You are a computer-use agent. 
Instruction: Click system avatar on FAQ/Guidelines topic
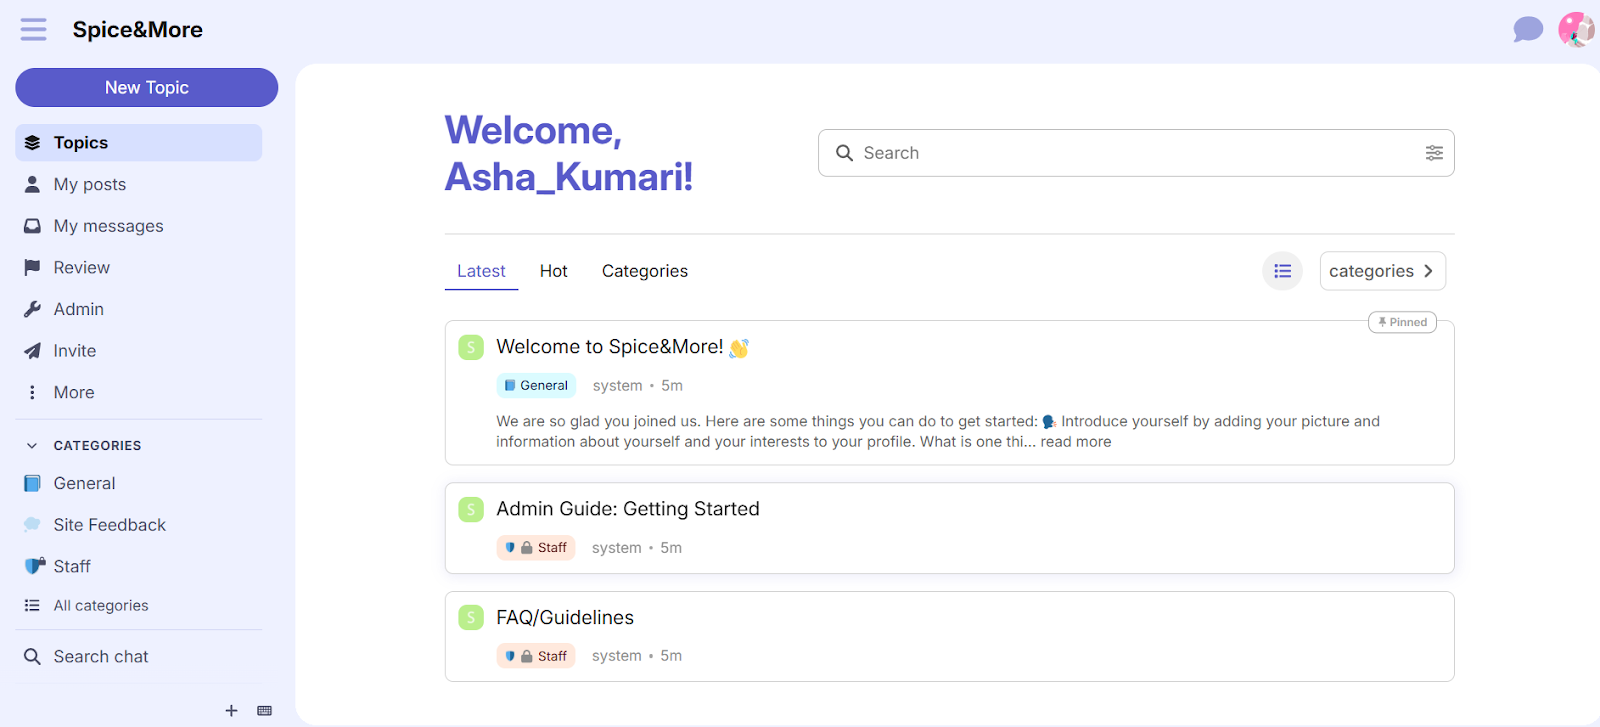(x=471, y=618)
